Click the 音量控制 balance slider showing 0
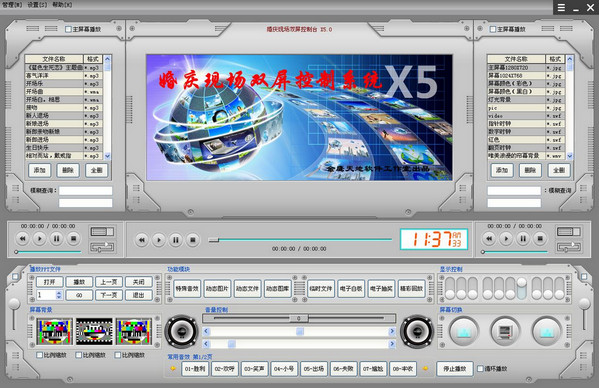Viewport: 599px width, 388px height. click(299, 318)
